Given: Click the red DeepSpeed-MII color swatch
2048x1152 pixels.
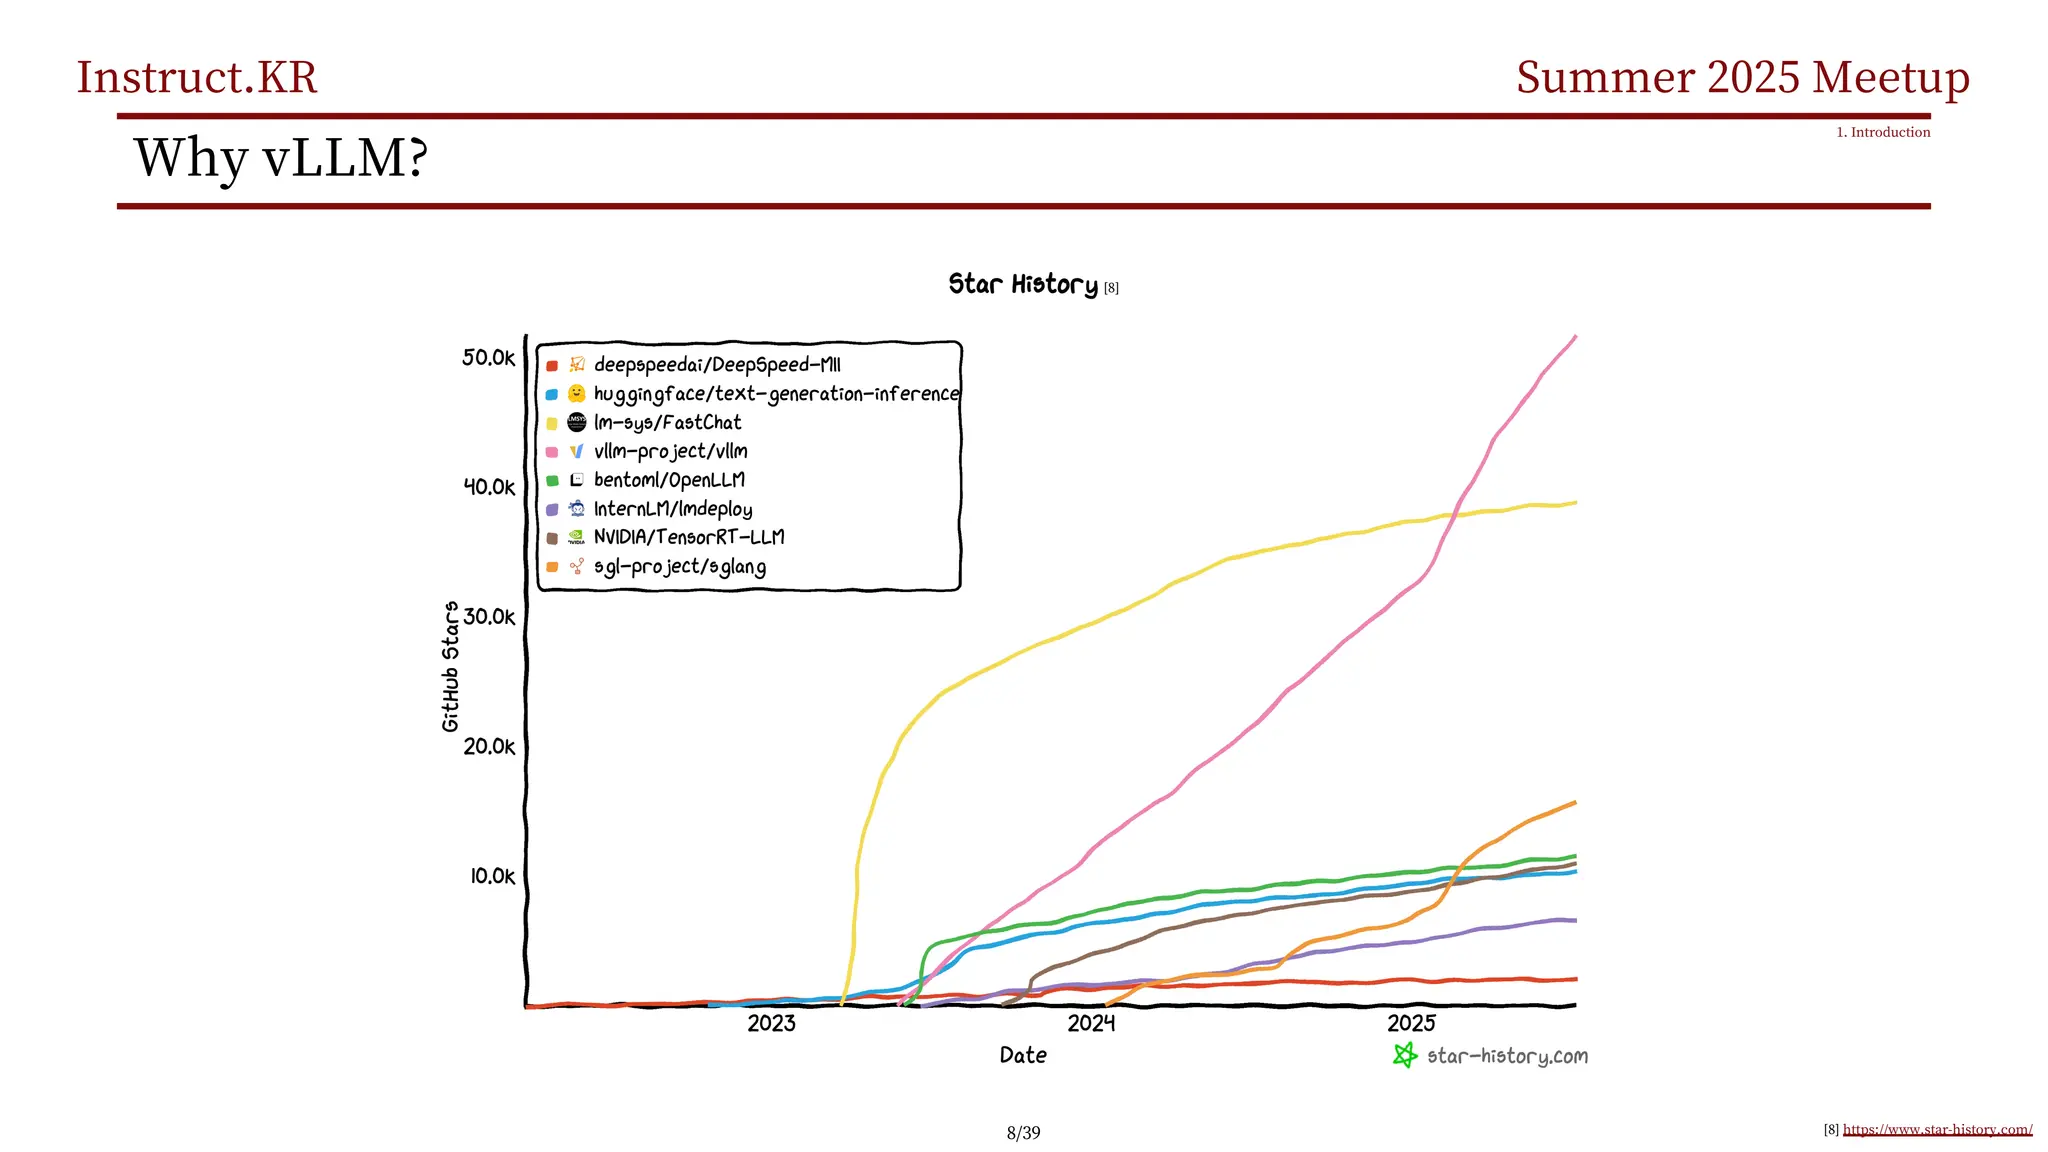Looking at the screenshot, I should coord(552,366).
